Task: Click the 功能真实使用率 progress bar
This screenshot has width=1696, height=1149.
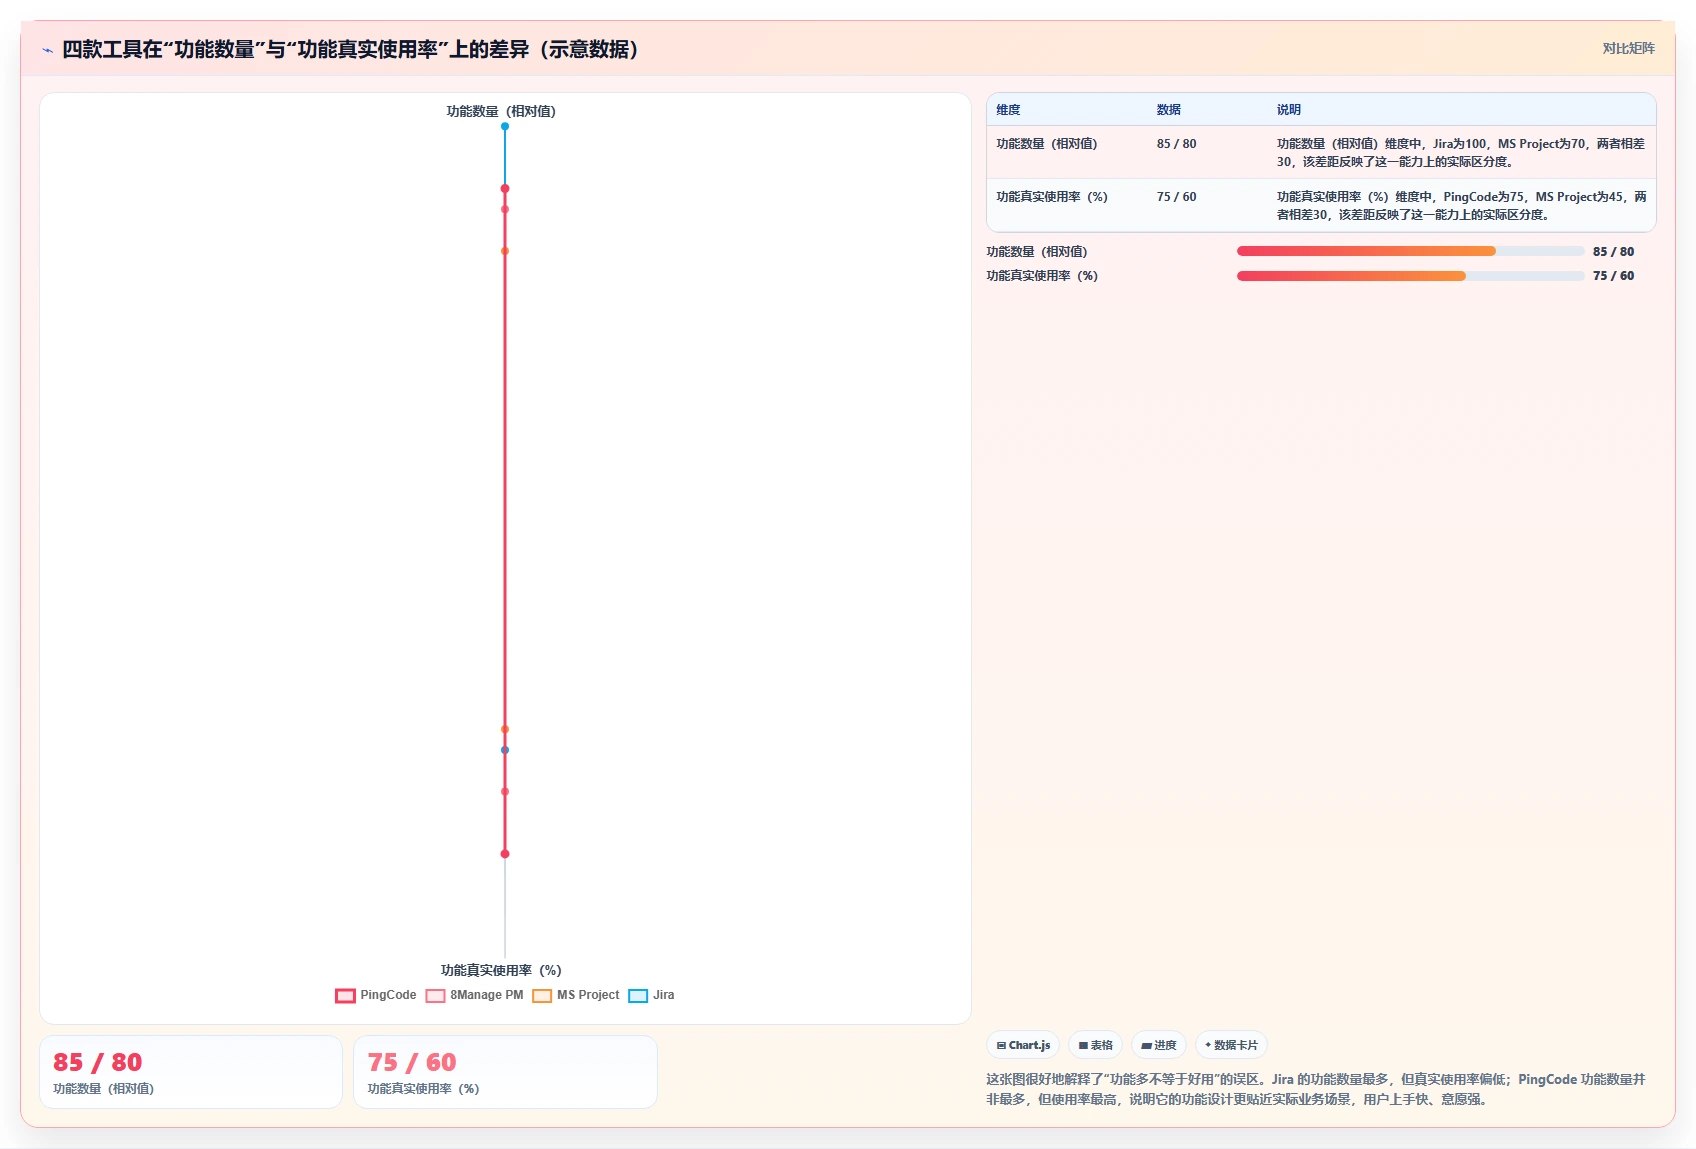Action: (1410, 276)
